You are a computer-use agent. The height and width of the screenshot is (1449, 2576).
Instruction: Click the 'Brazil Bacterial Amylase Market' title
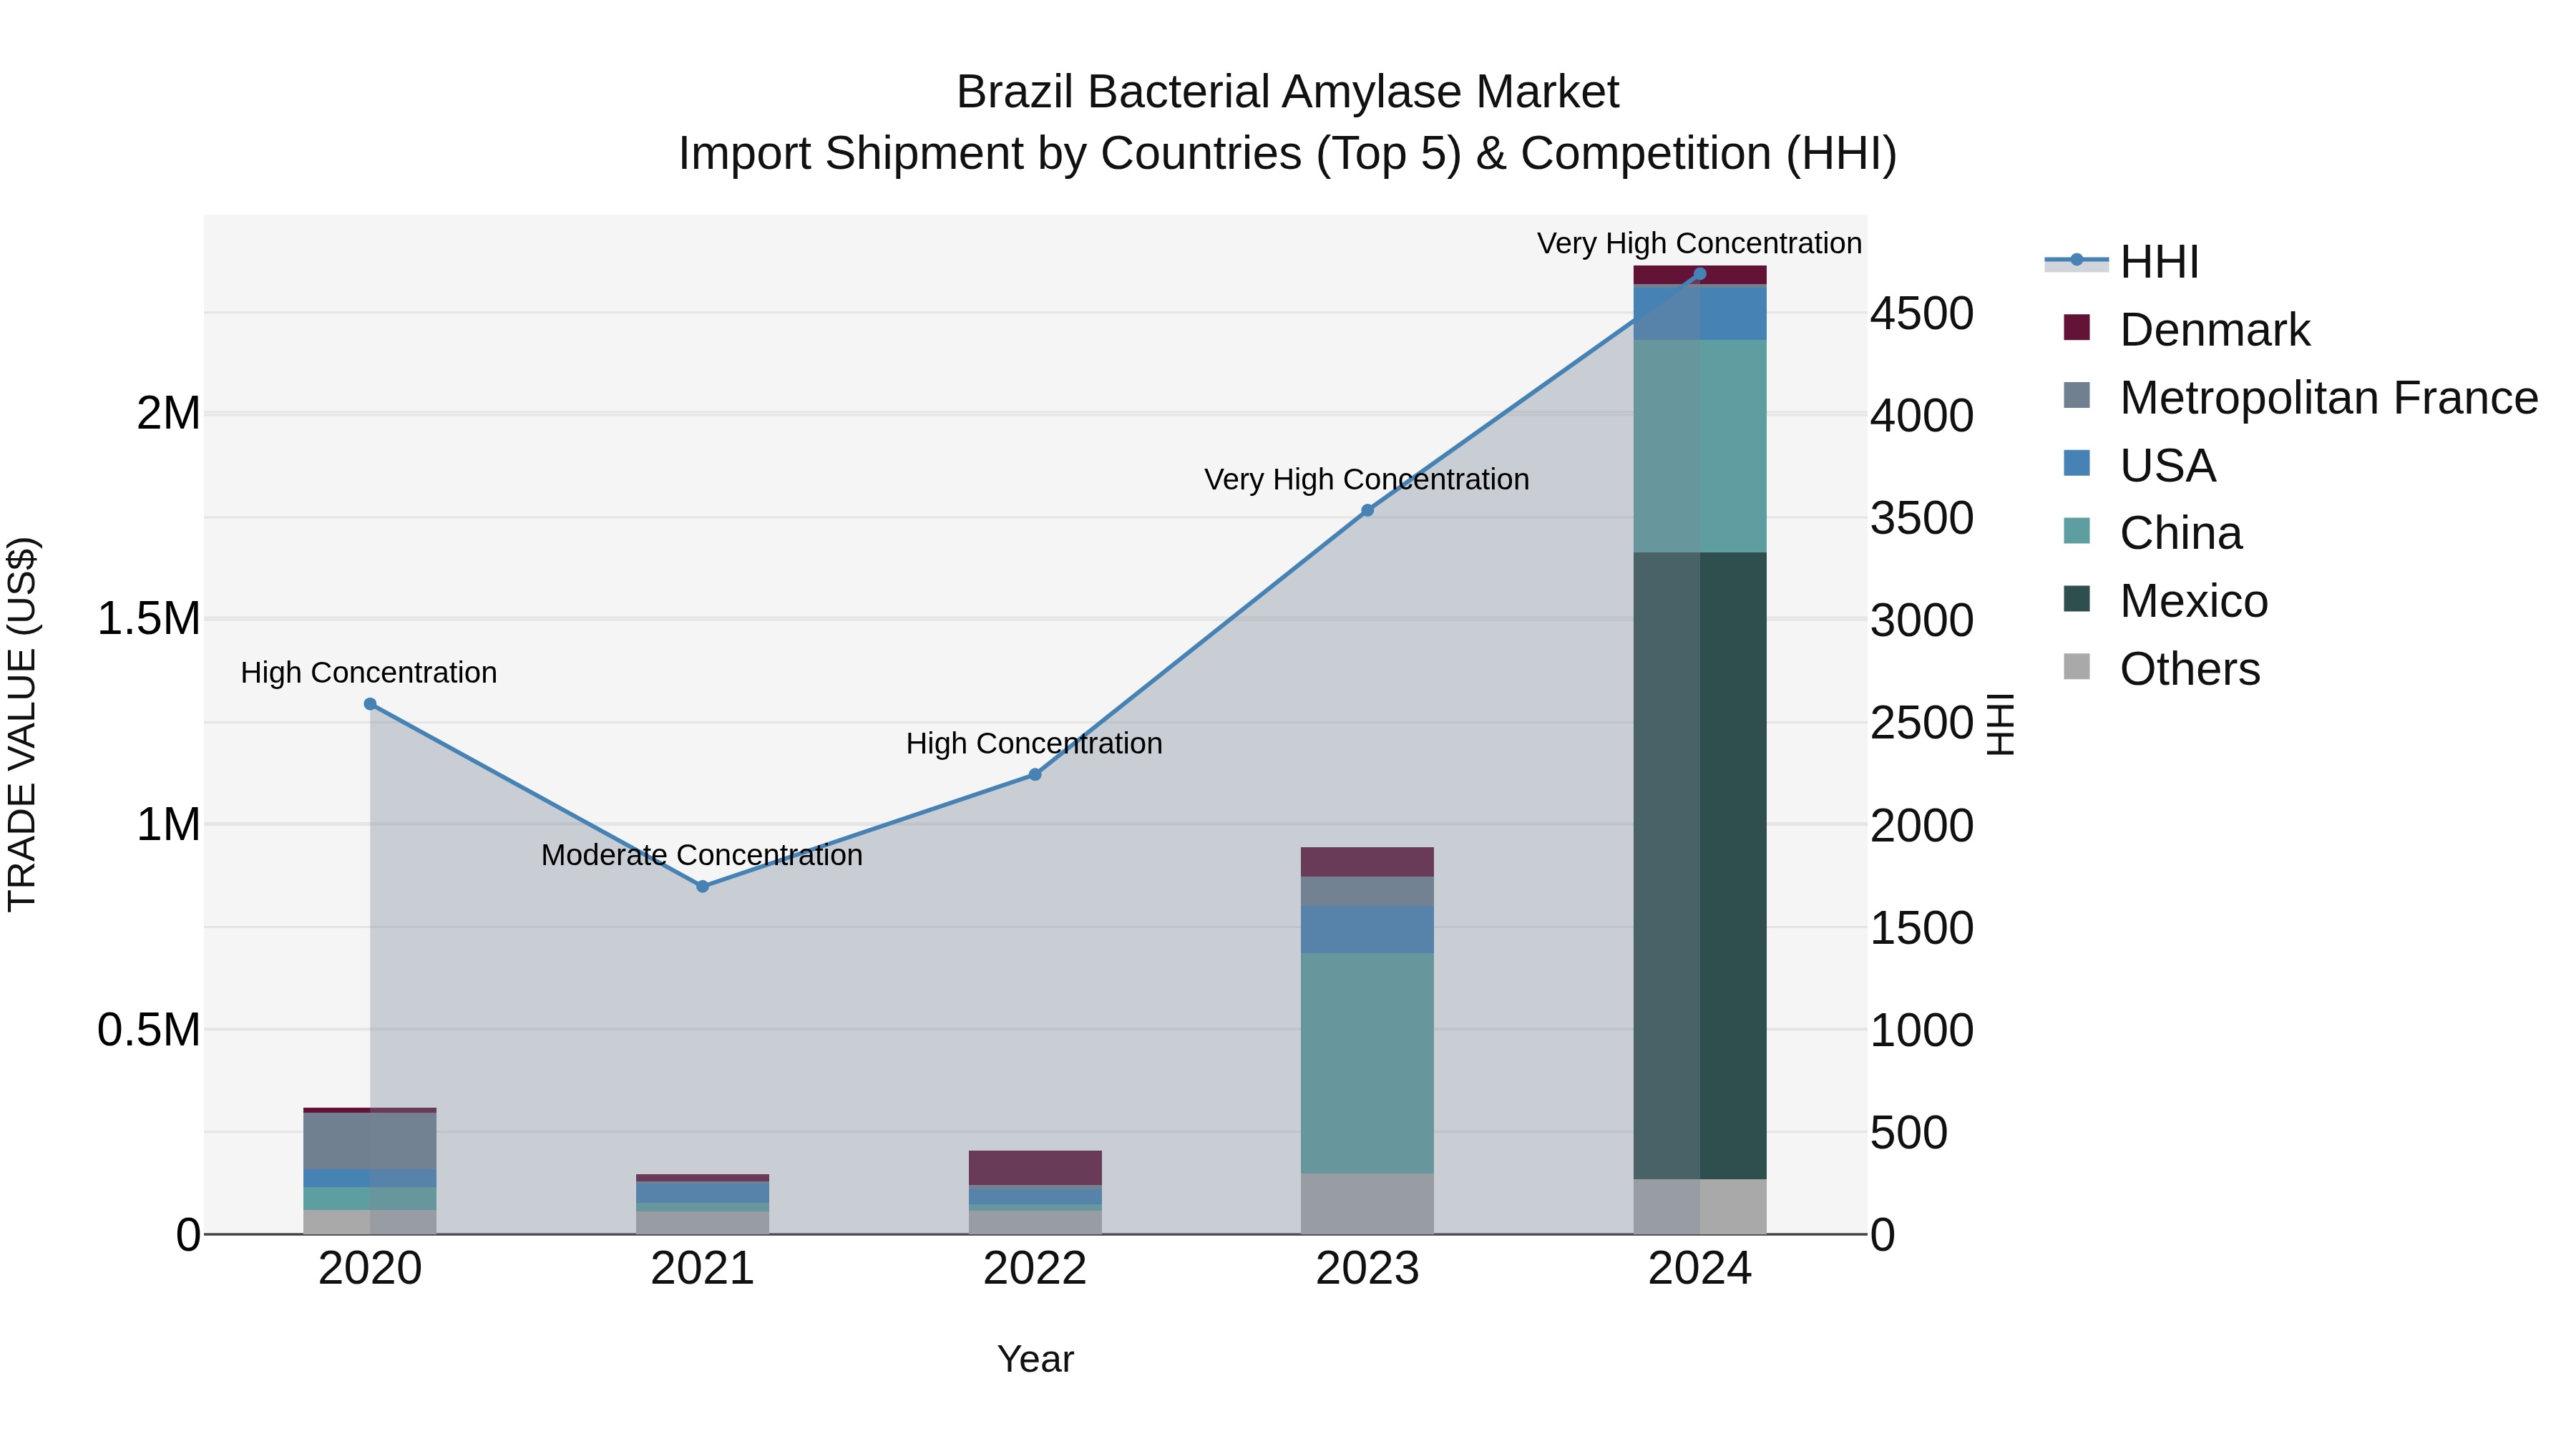click(1288, 92)
